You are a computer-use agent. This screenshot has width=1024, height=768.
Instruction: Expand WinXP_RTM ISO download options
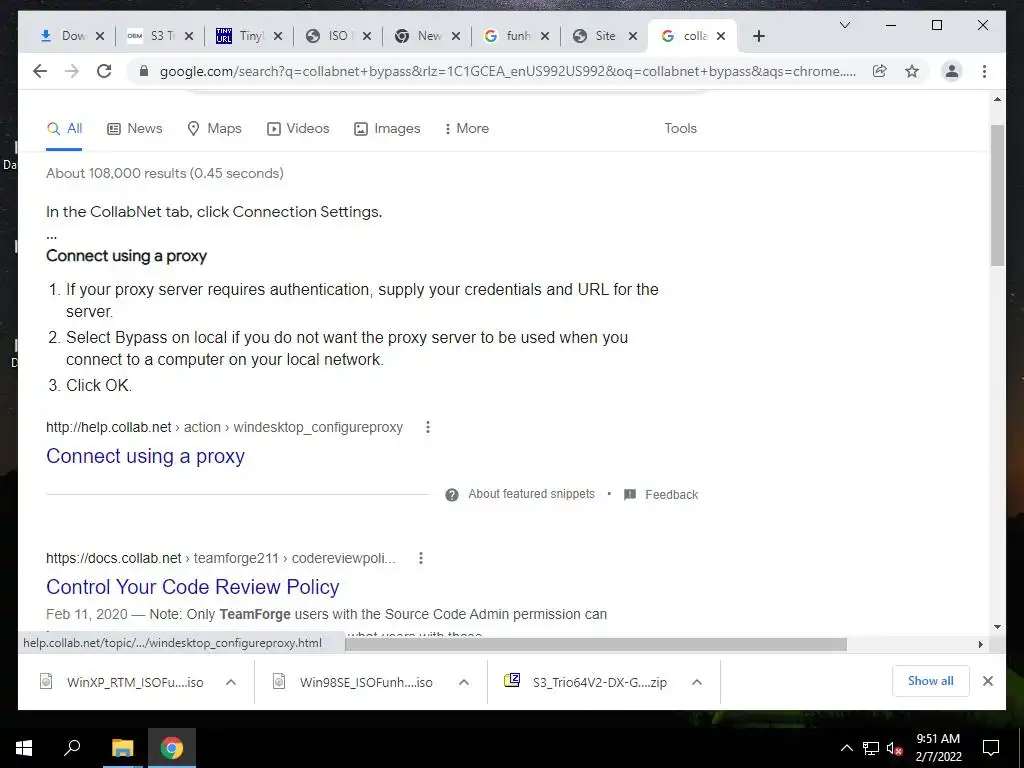point(231,682)
